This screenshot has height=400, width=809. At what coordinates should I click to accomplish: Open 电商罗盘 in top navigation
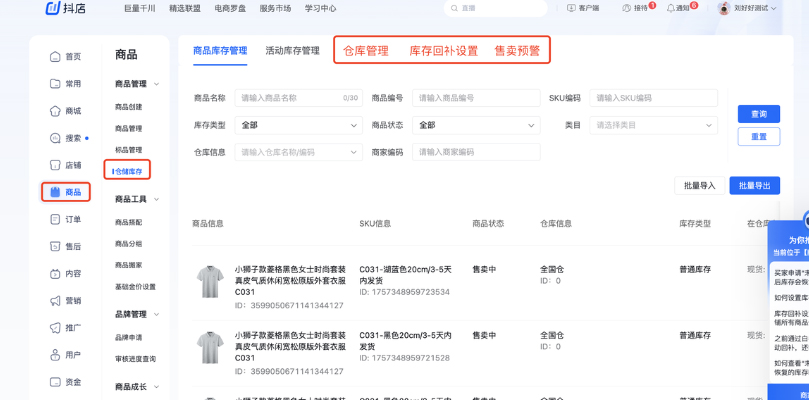point(230,8)
